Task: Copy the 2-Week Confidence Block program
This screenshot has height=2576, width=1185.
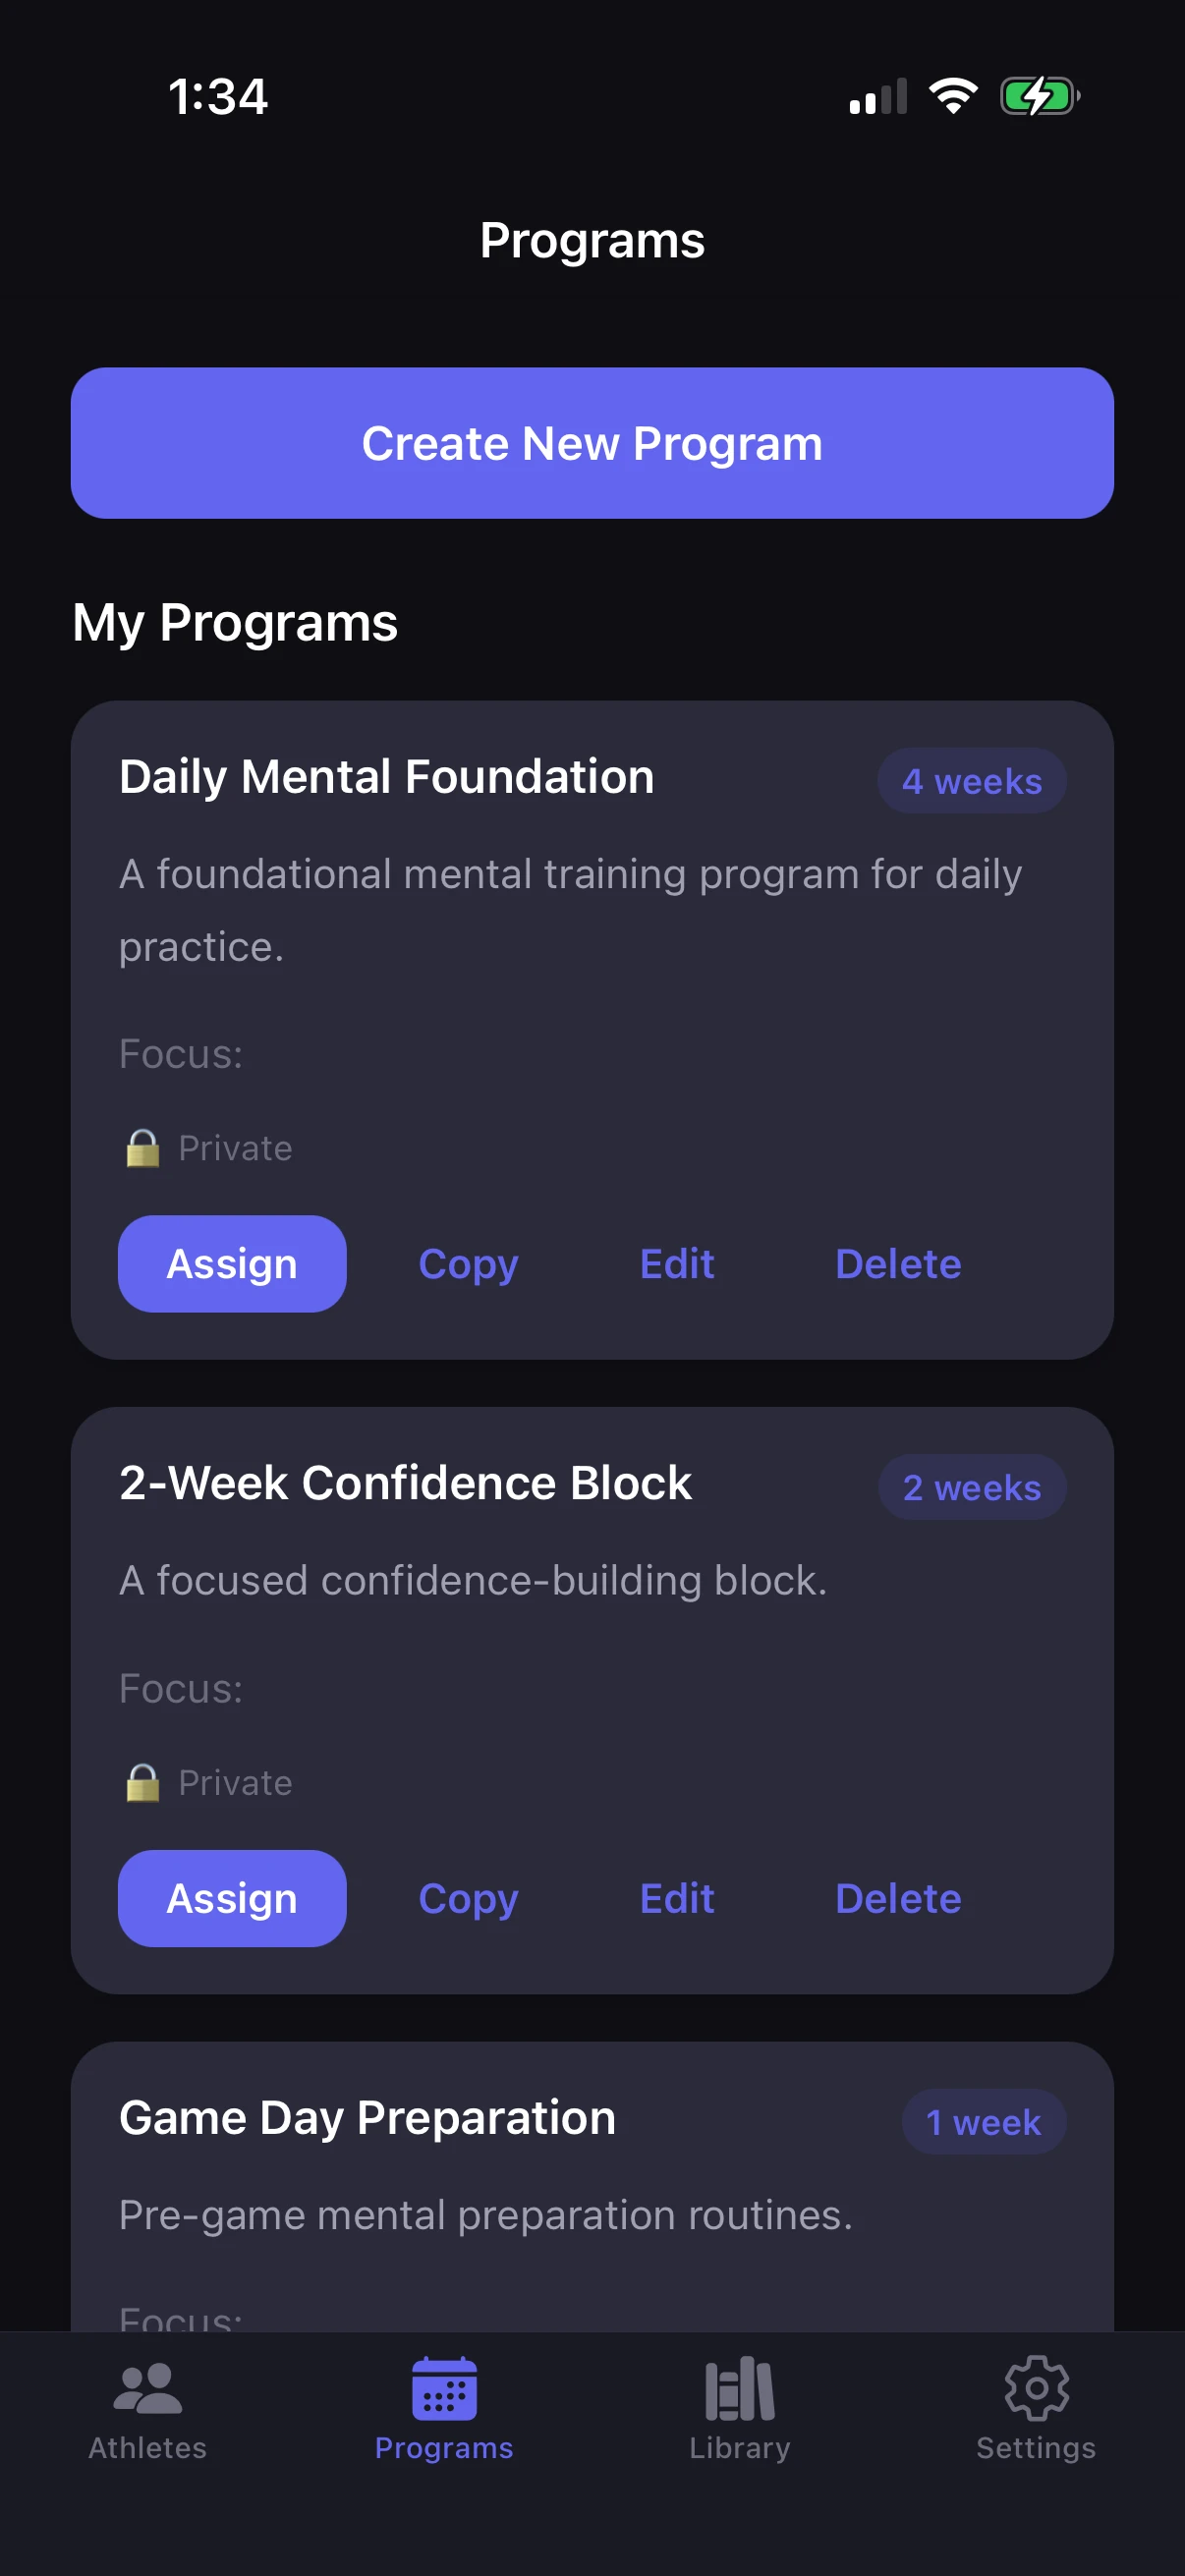Action: tap(468, 1898)
